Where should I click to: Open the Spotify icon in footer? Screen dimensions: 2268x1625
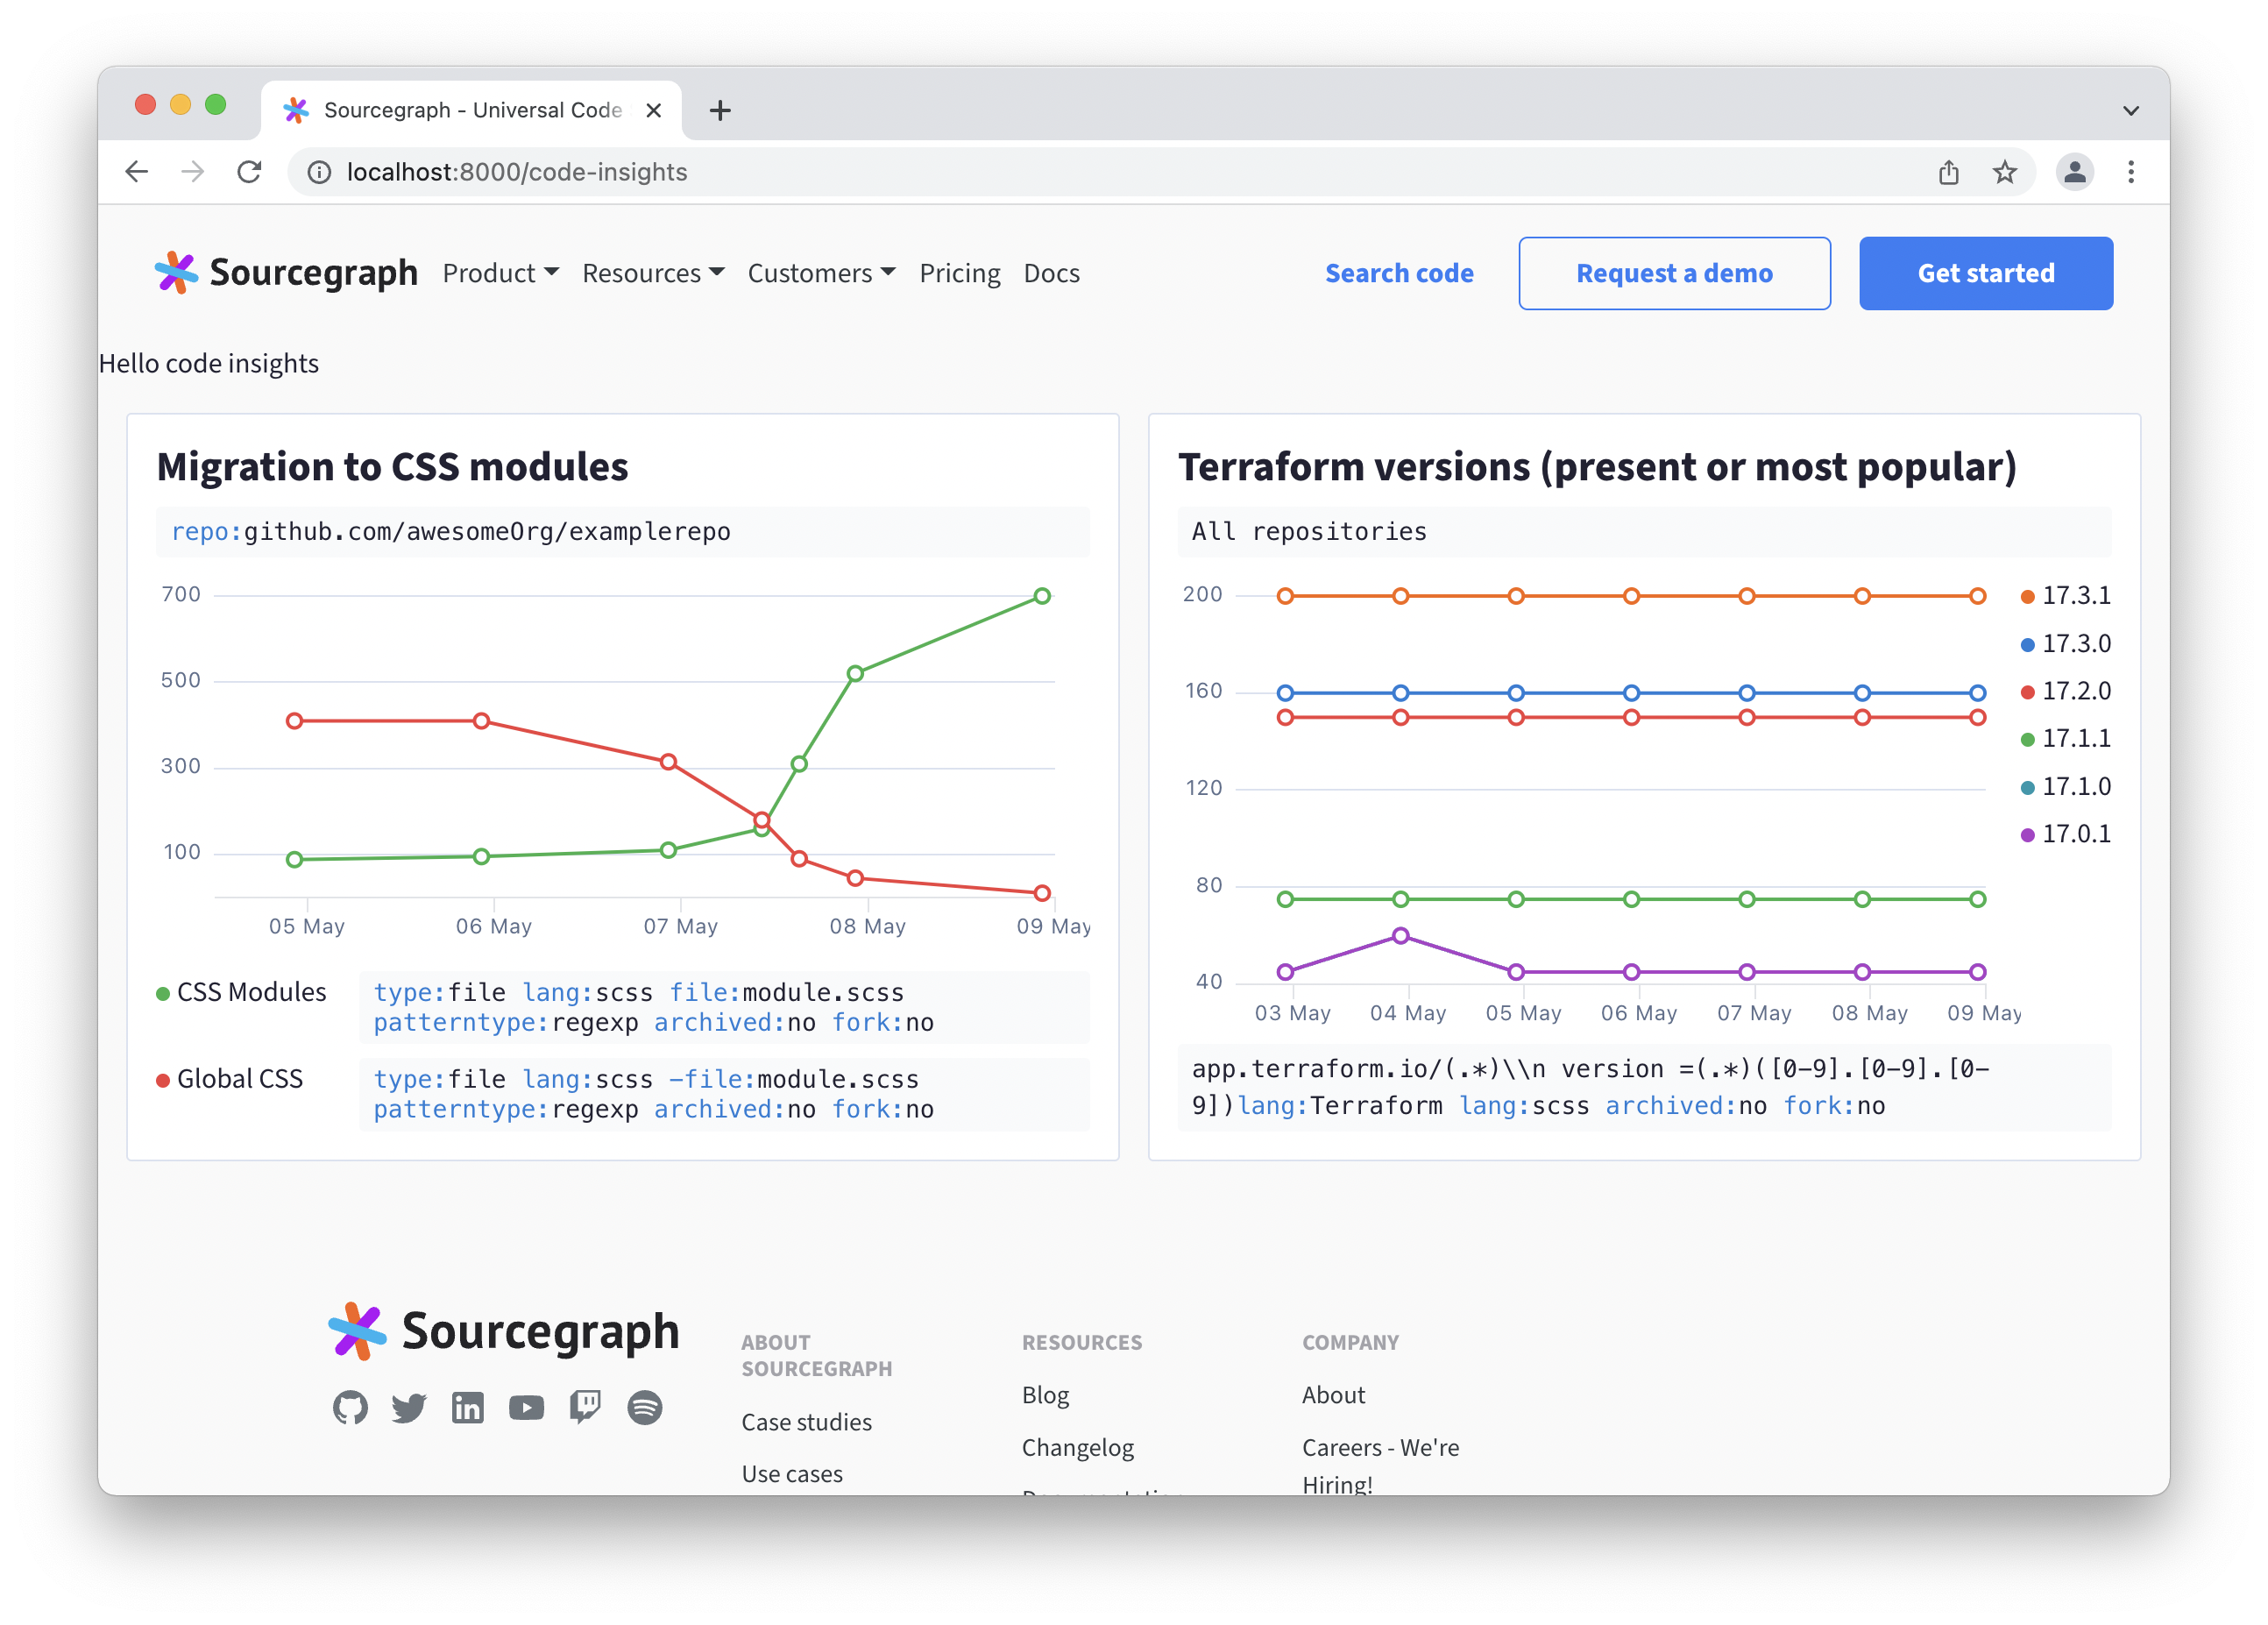(x=645, y=1407)
